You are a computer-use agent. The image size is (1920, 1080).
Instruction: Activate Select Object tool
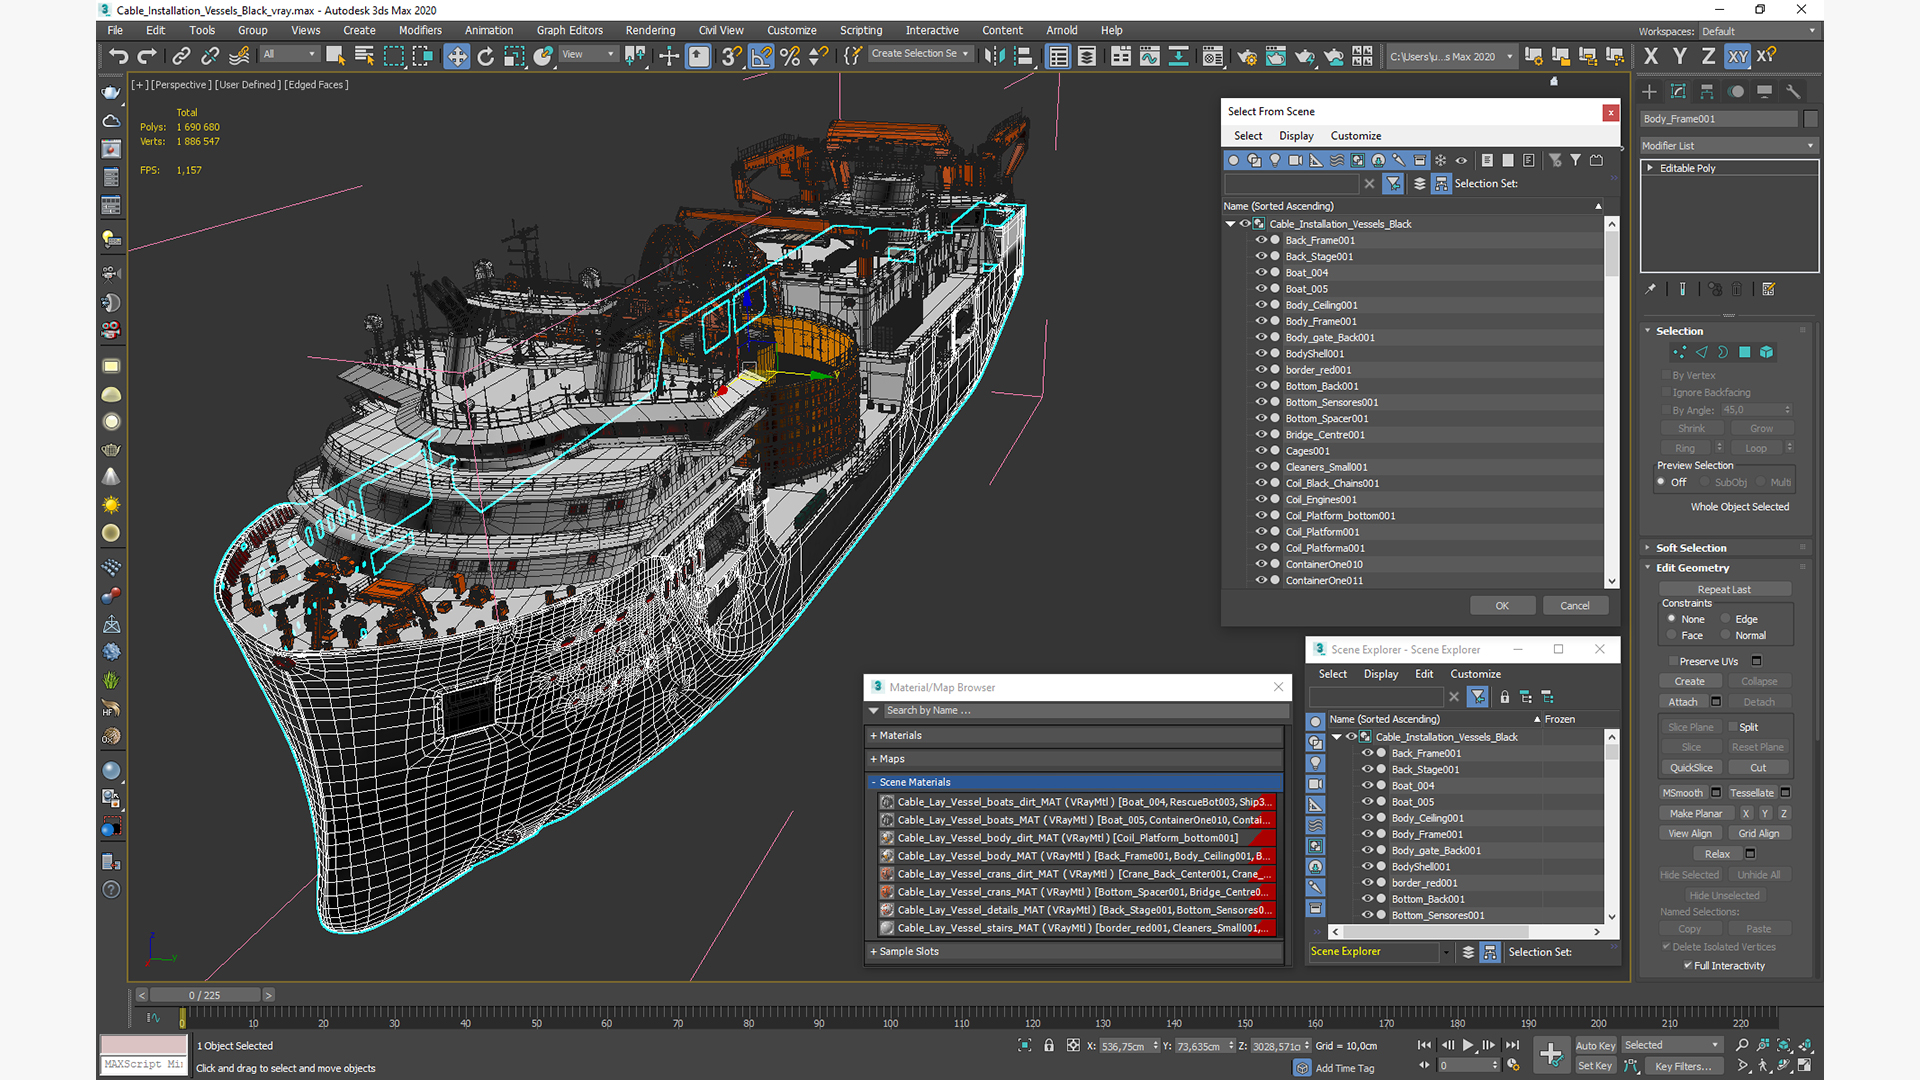tap(335, 57)
